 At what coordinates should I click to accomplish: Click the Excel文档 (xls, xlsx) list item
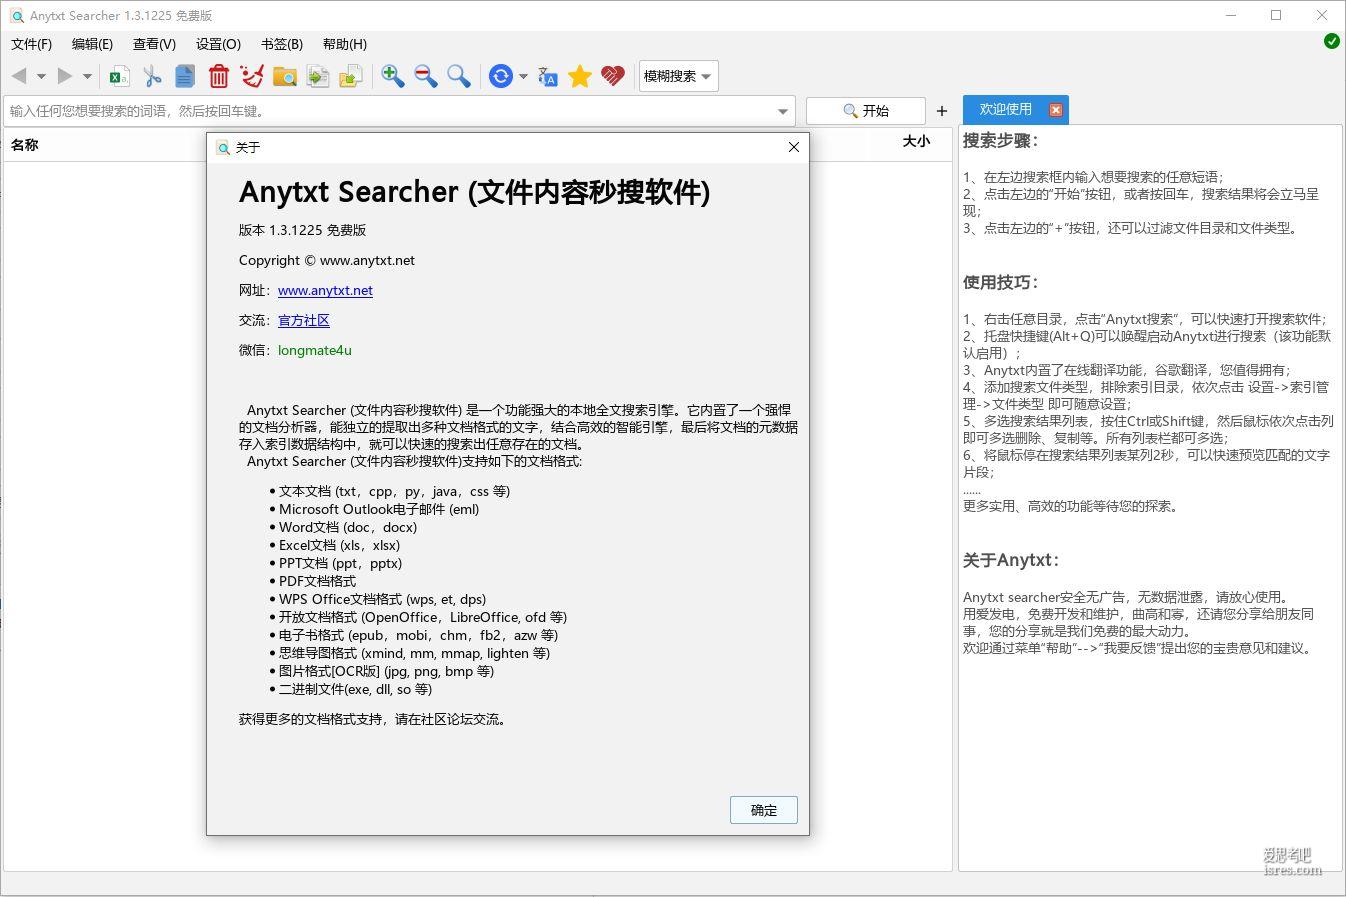click(339, 545)
